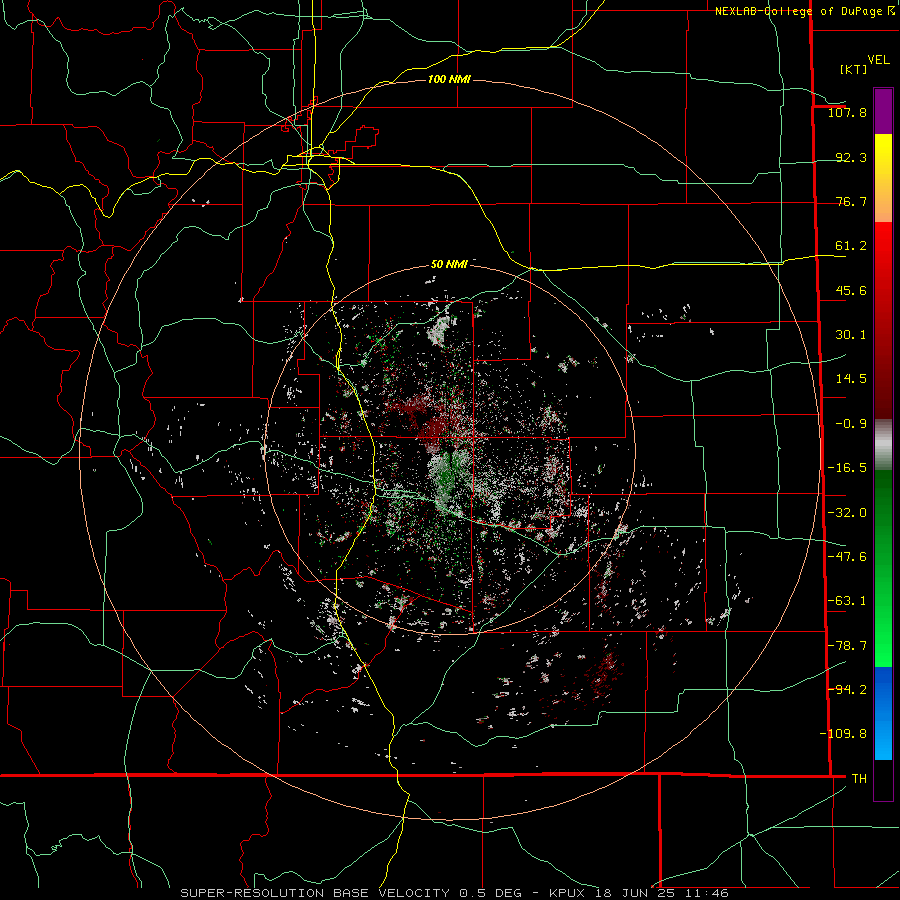Click the blue segment of velocity color bar

(x=883, y=713)
